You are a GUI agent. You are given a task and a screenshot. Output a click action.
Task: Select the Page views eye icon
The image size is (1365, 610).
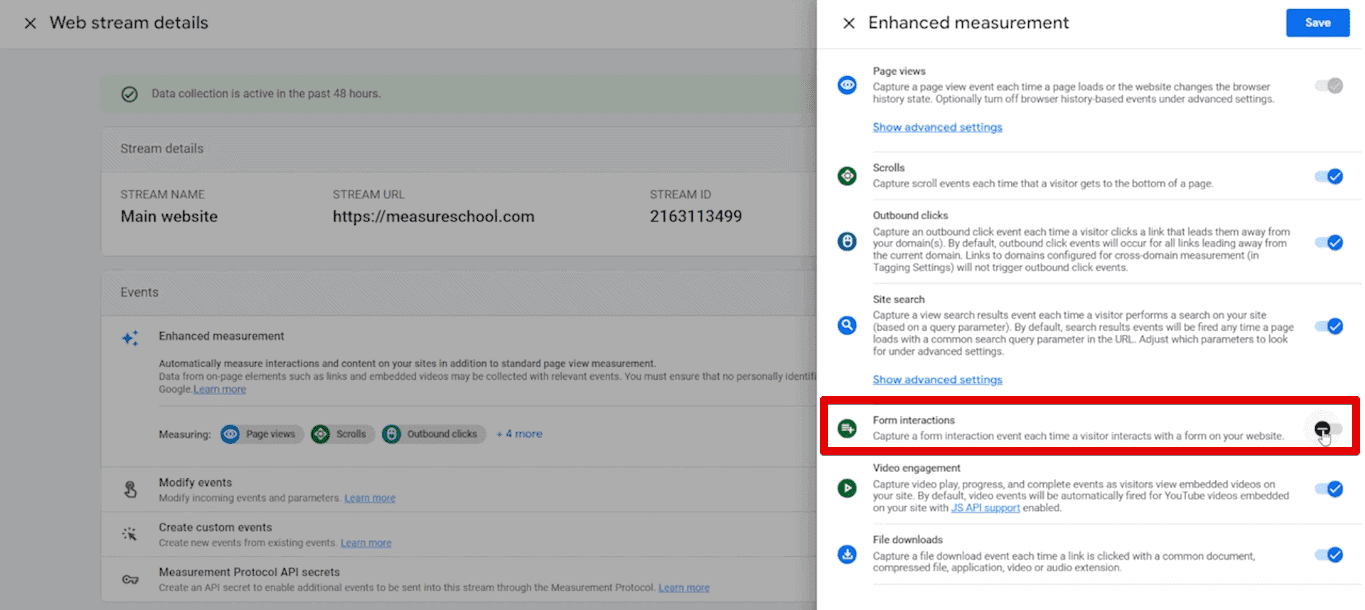point(846,85)
